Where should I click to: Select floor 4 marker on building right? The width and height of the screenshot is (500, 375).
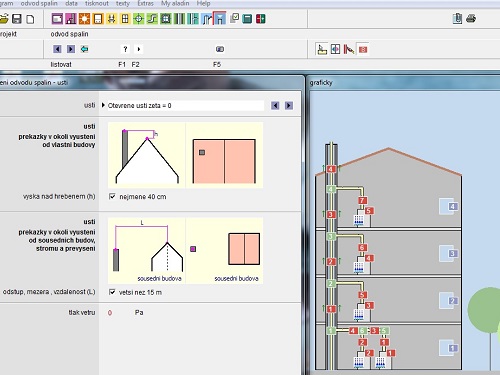[452, 206]
